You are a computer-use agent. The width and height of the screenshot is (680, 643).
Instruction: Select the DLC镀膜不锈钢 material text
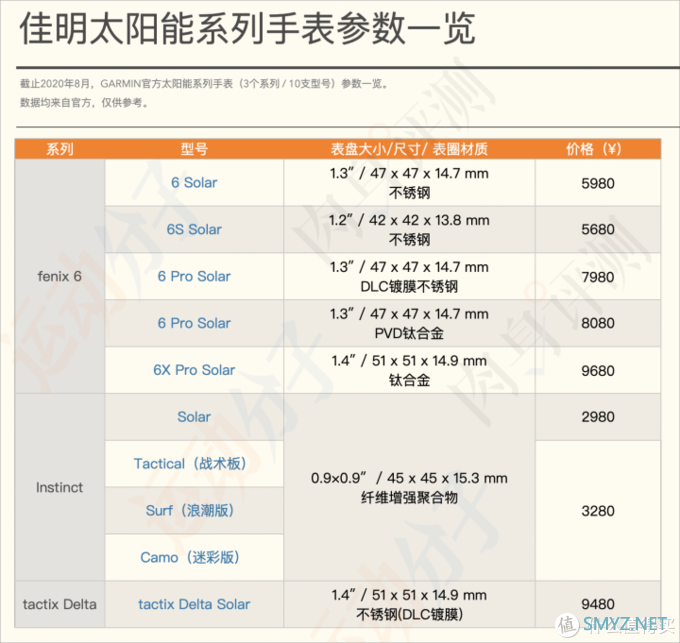click(409, 286)
